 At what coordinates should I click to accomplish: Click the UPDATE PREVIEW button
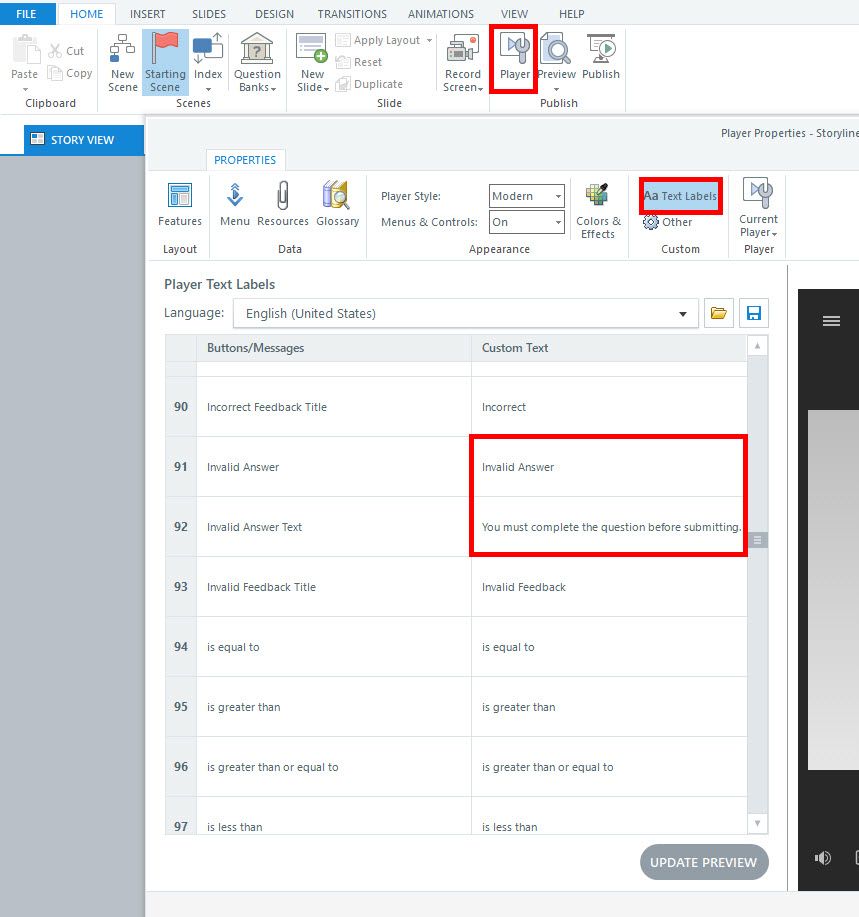pos(704,862)
